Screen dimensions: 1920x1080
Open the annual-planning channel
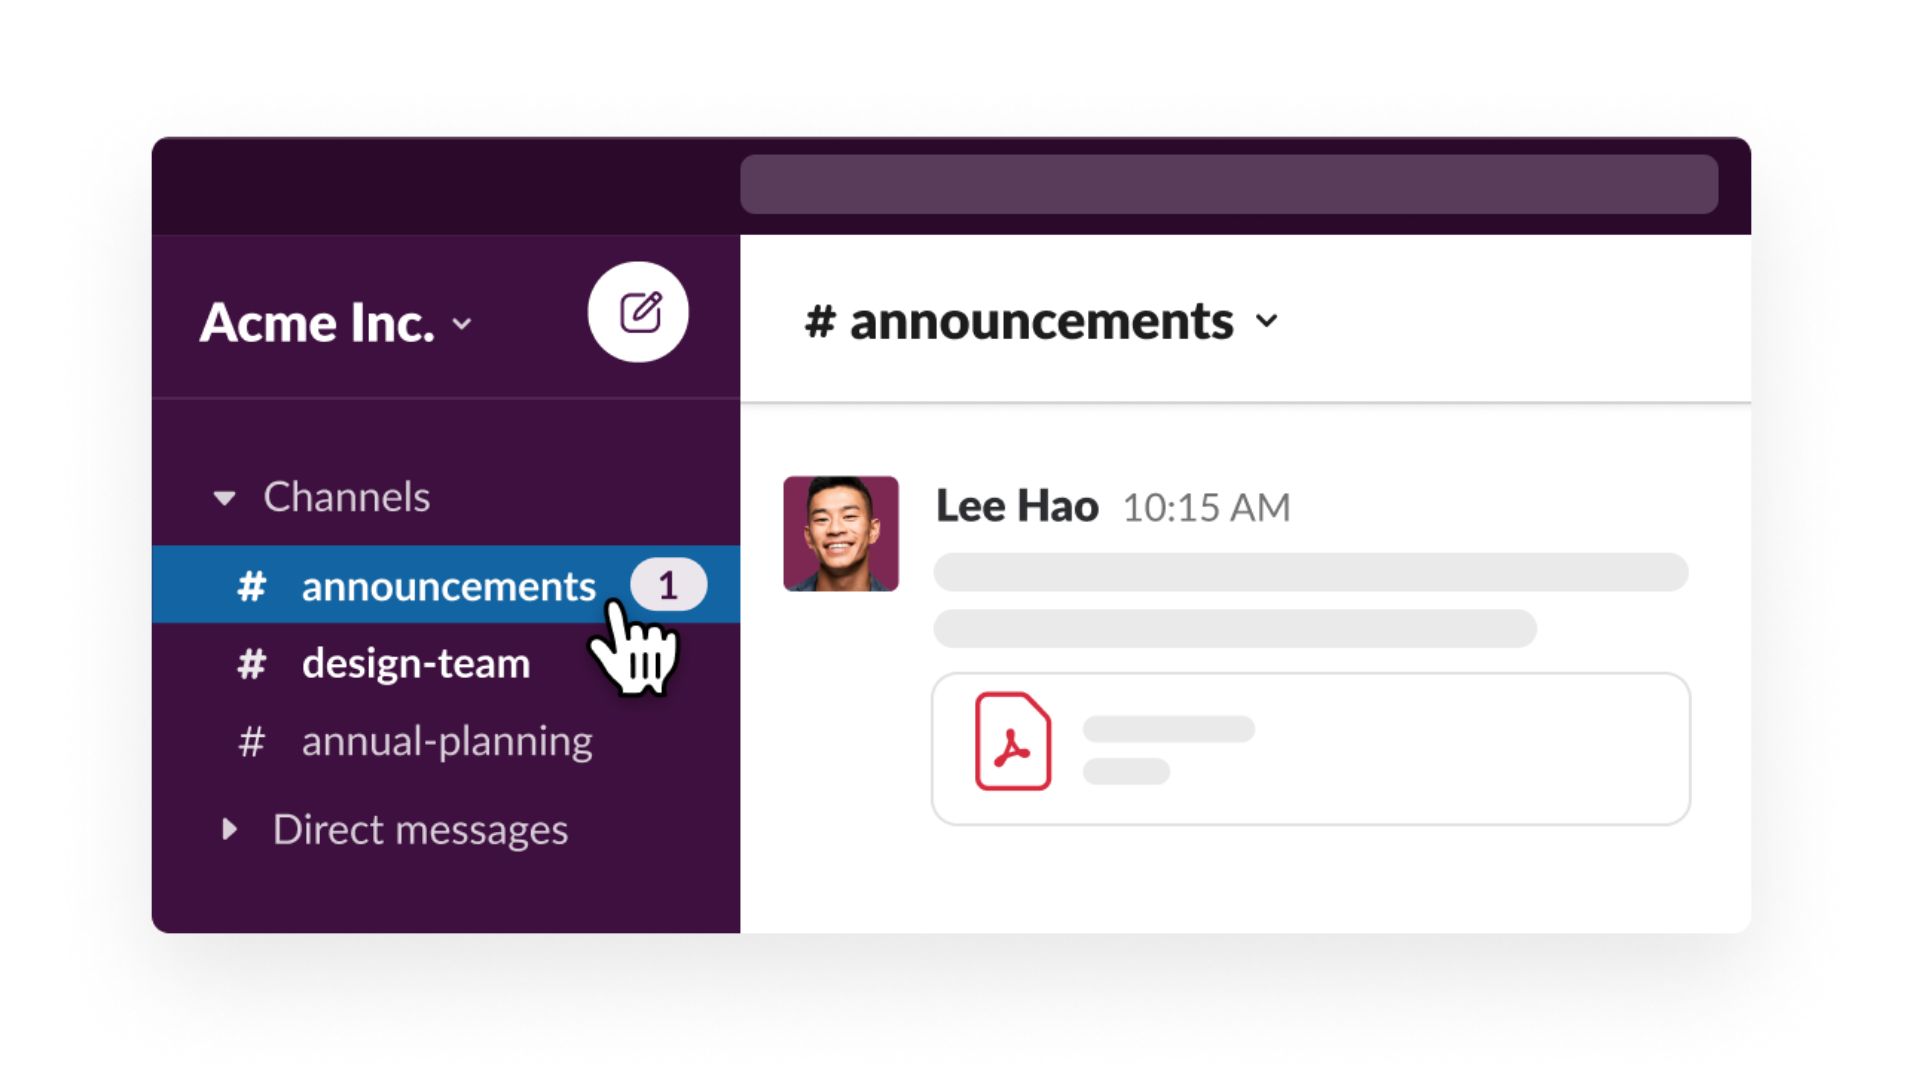446,742
